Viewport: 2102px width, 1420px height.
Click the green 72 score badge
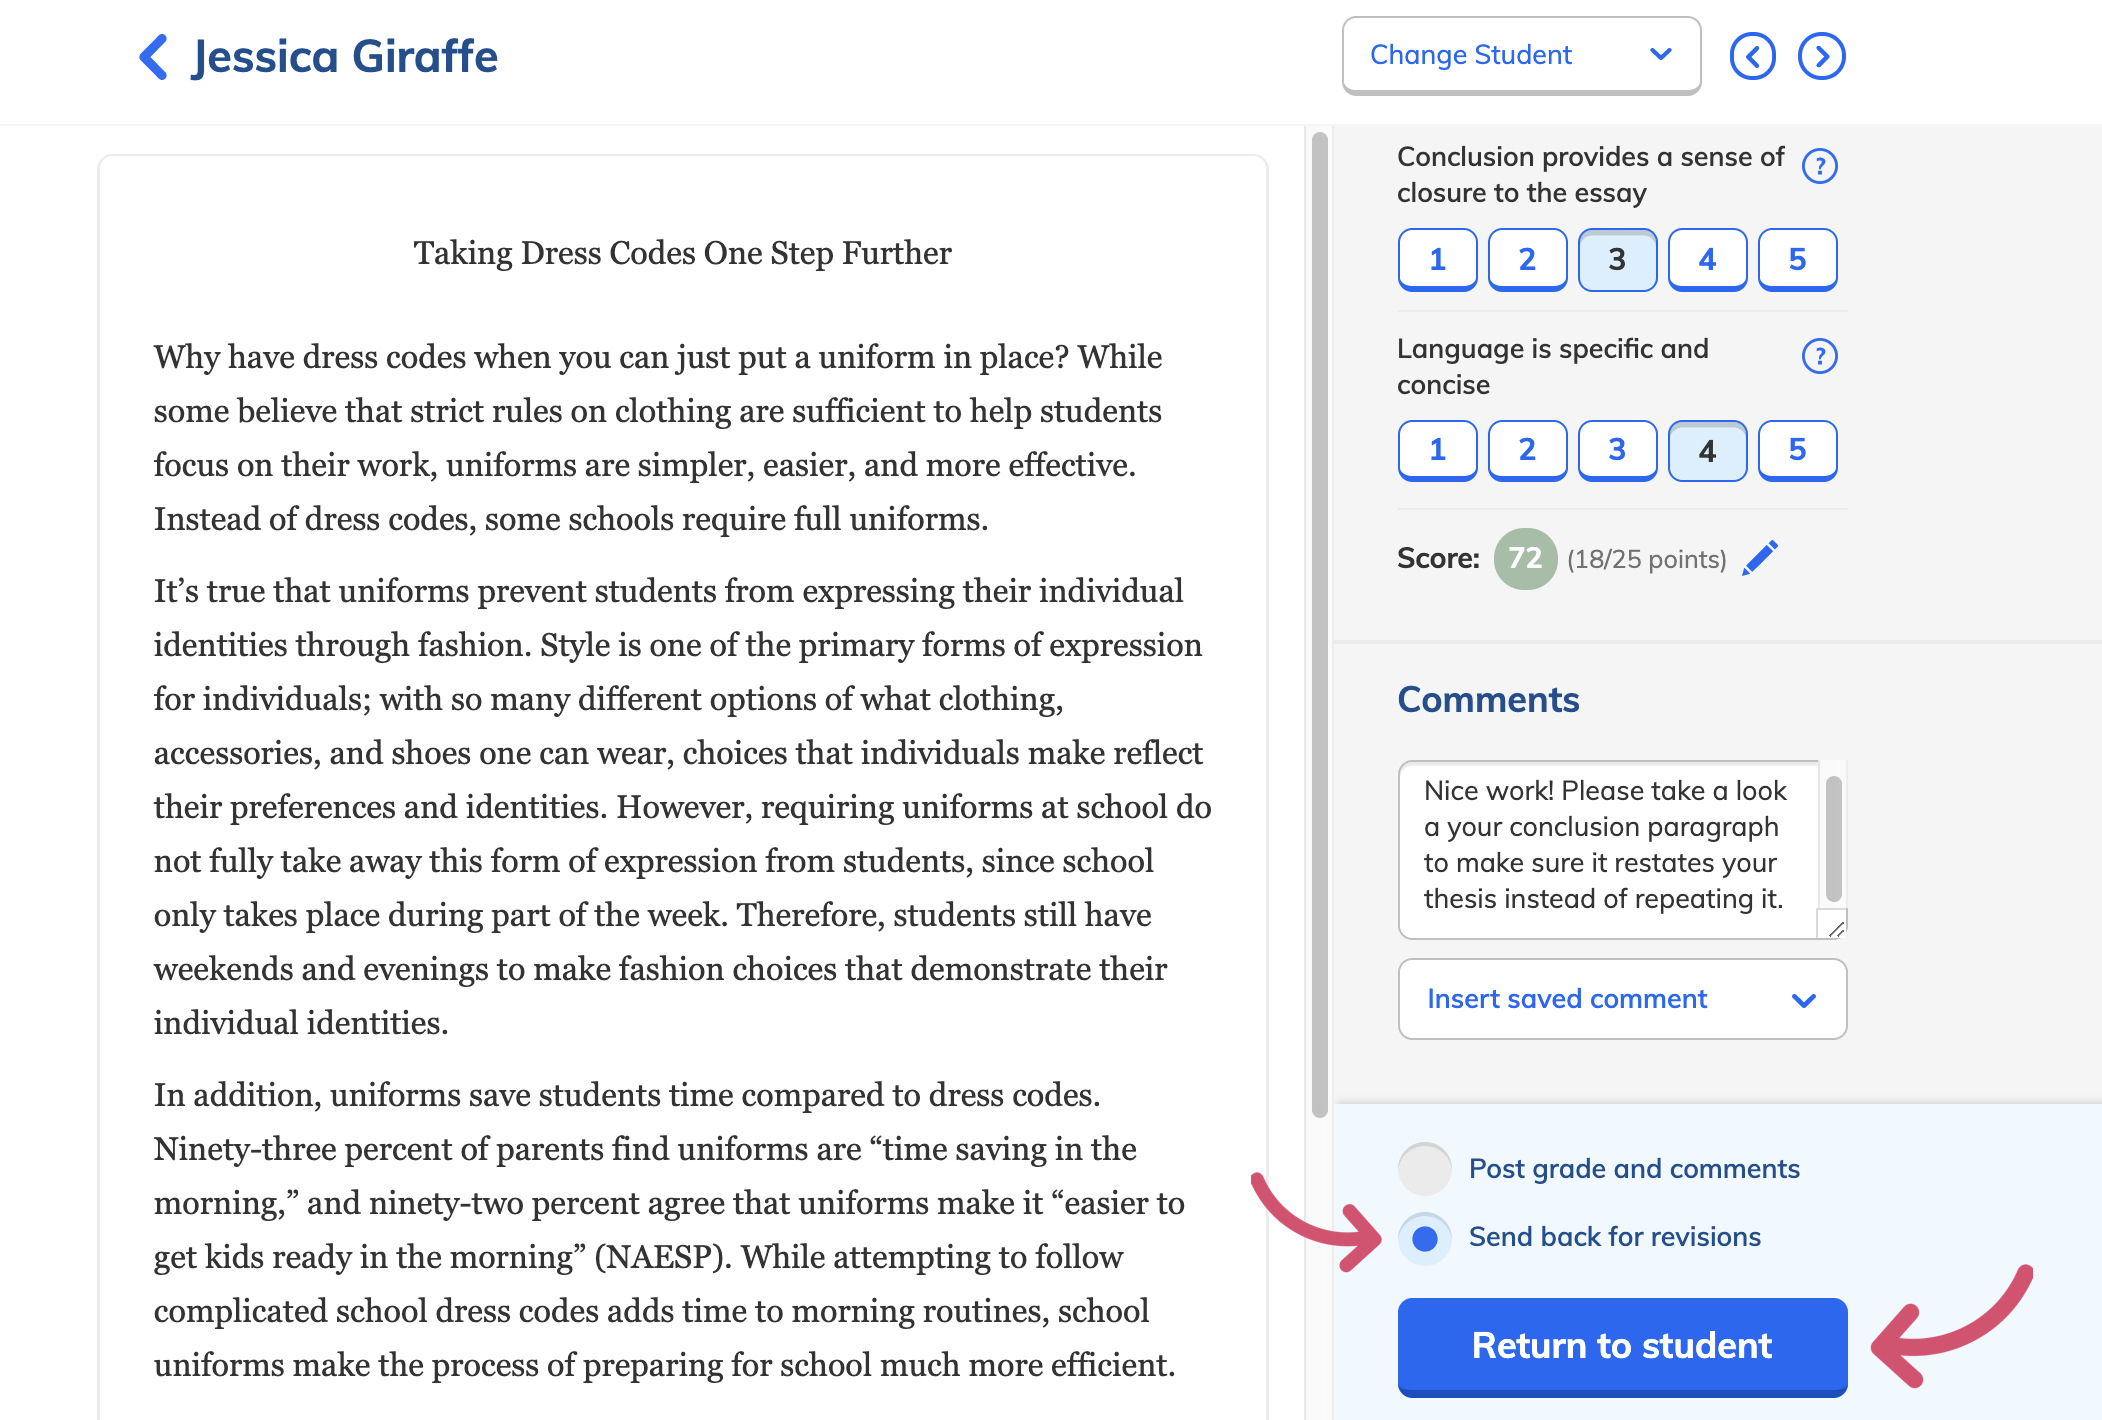click(1525, 558)
